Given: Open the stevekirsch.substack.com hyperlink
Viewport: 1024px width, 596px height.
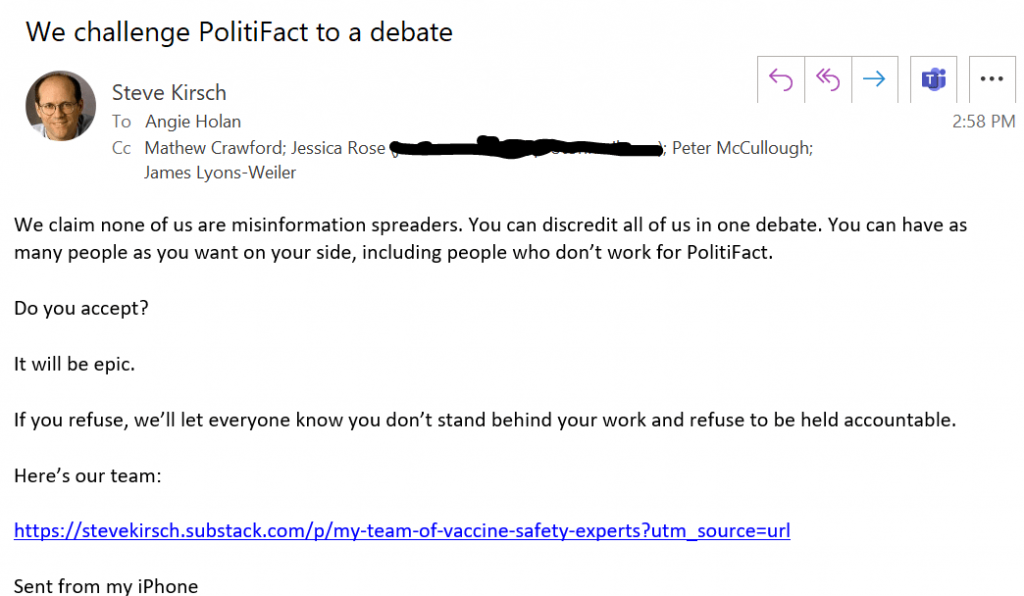Looking at the screenshot, I should pyautogui.click(x=401, y=530).
